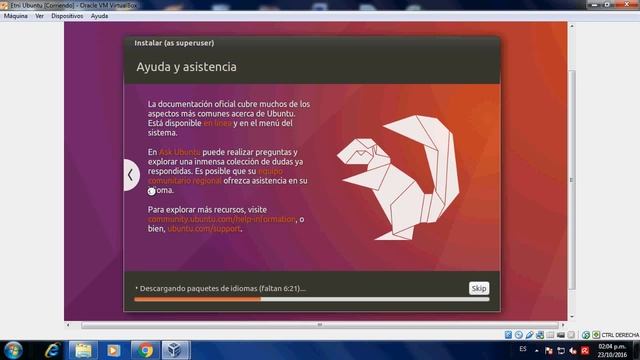The width and height of the screenshot is (640, 360).
Task: Click the red antivirus tray icon
Action: click(585, 351)
